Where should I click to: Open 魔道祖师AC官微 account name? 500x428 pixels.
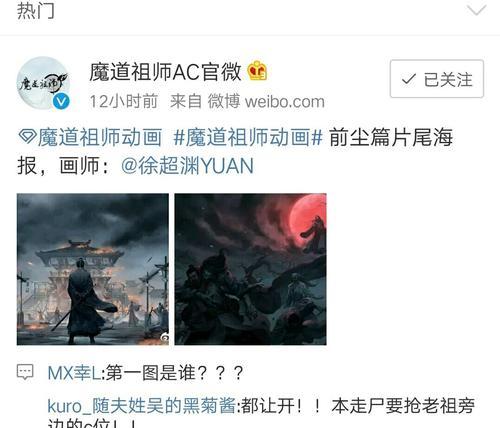point(165,72)
